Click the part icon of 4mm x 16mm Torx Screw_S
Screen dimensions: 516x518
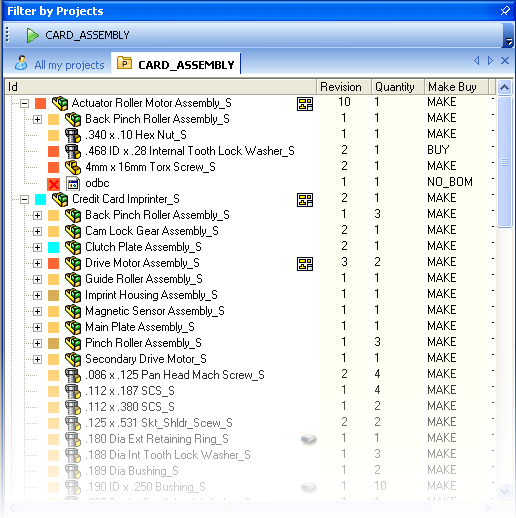[73, 167]
